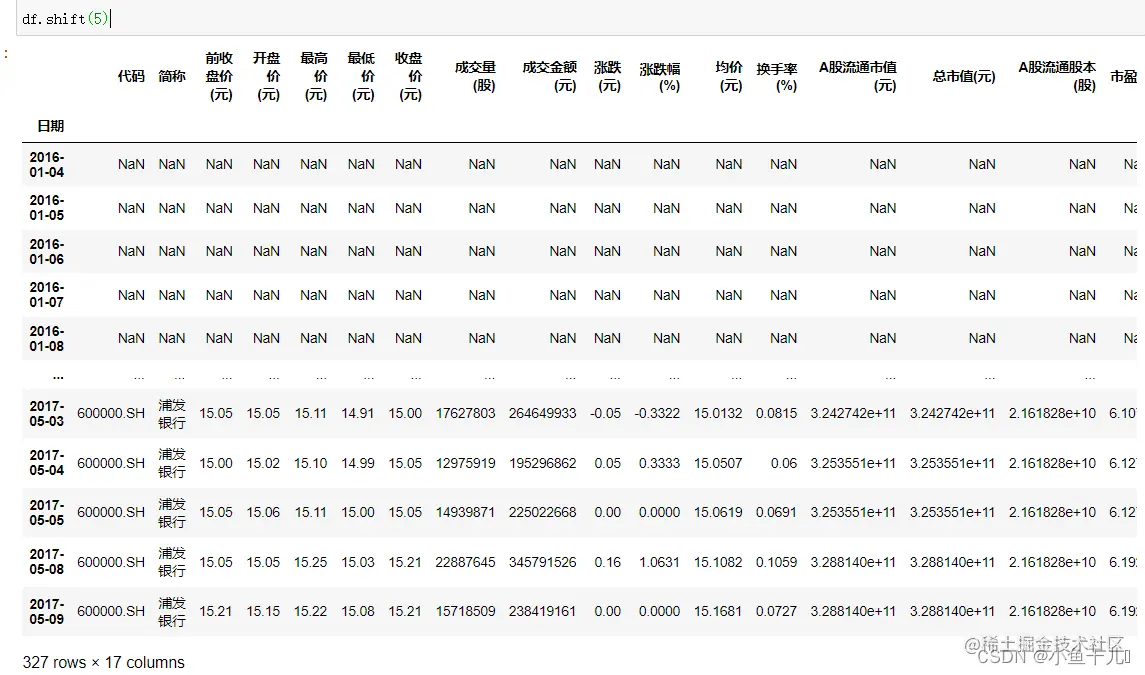Click the 总市值(元) column header
This screenshot has height=675, width=1145.
pos(964,76)
